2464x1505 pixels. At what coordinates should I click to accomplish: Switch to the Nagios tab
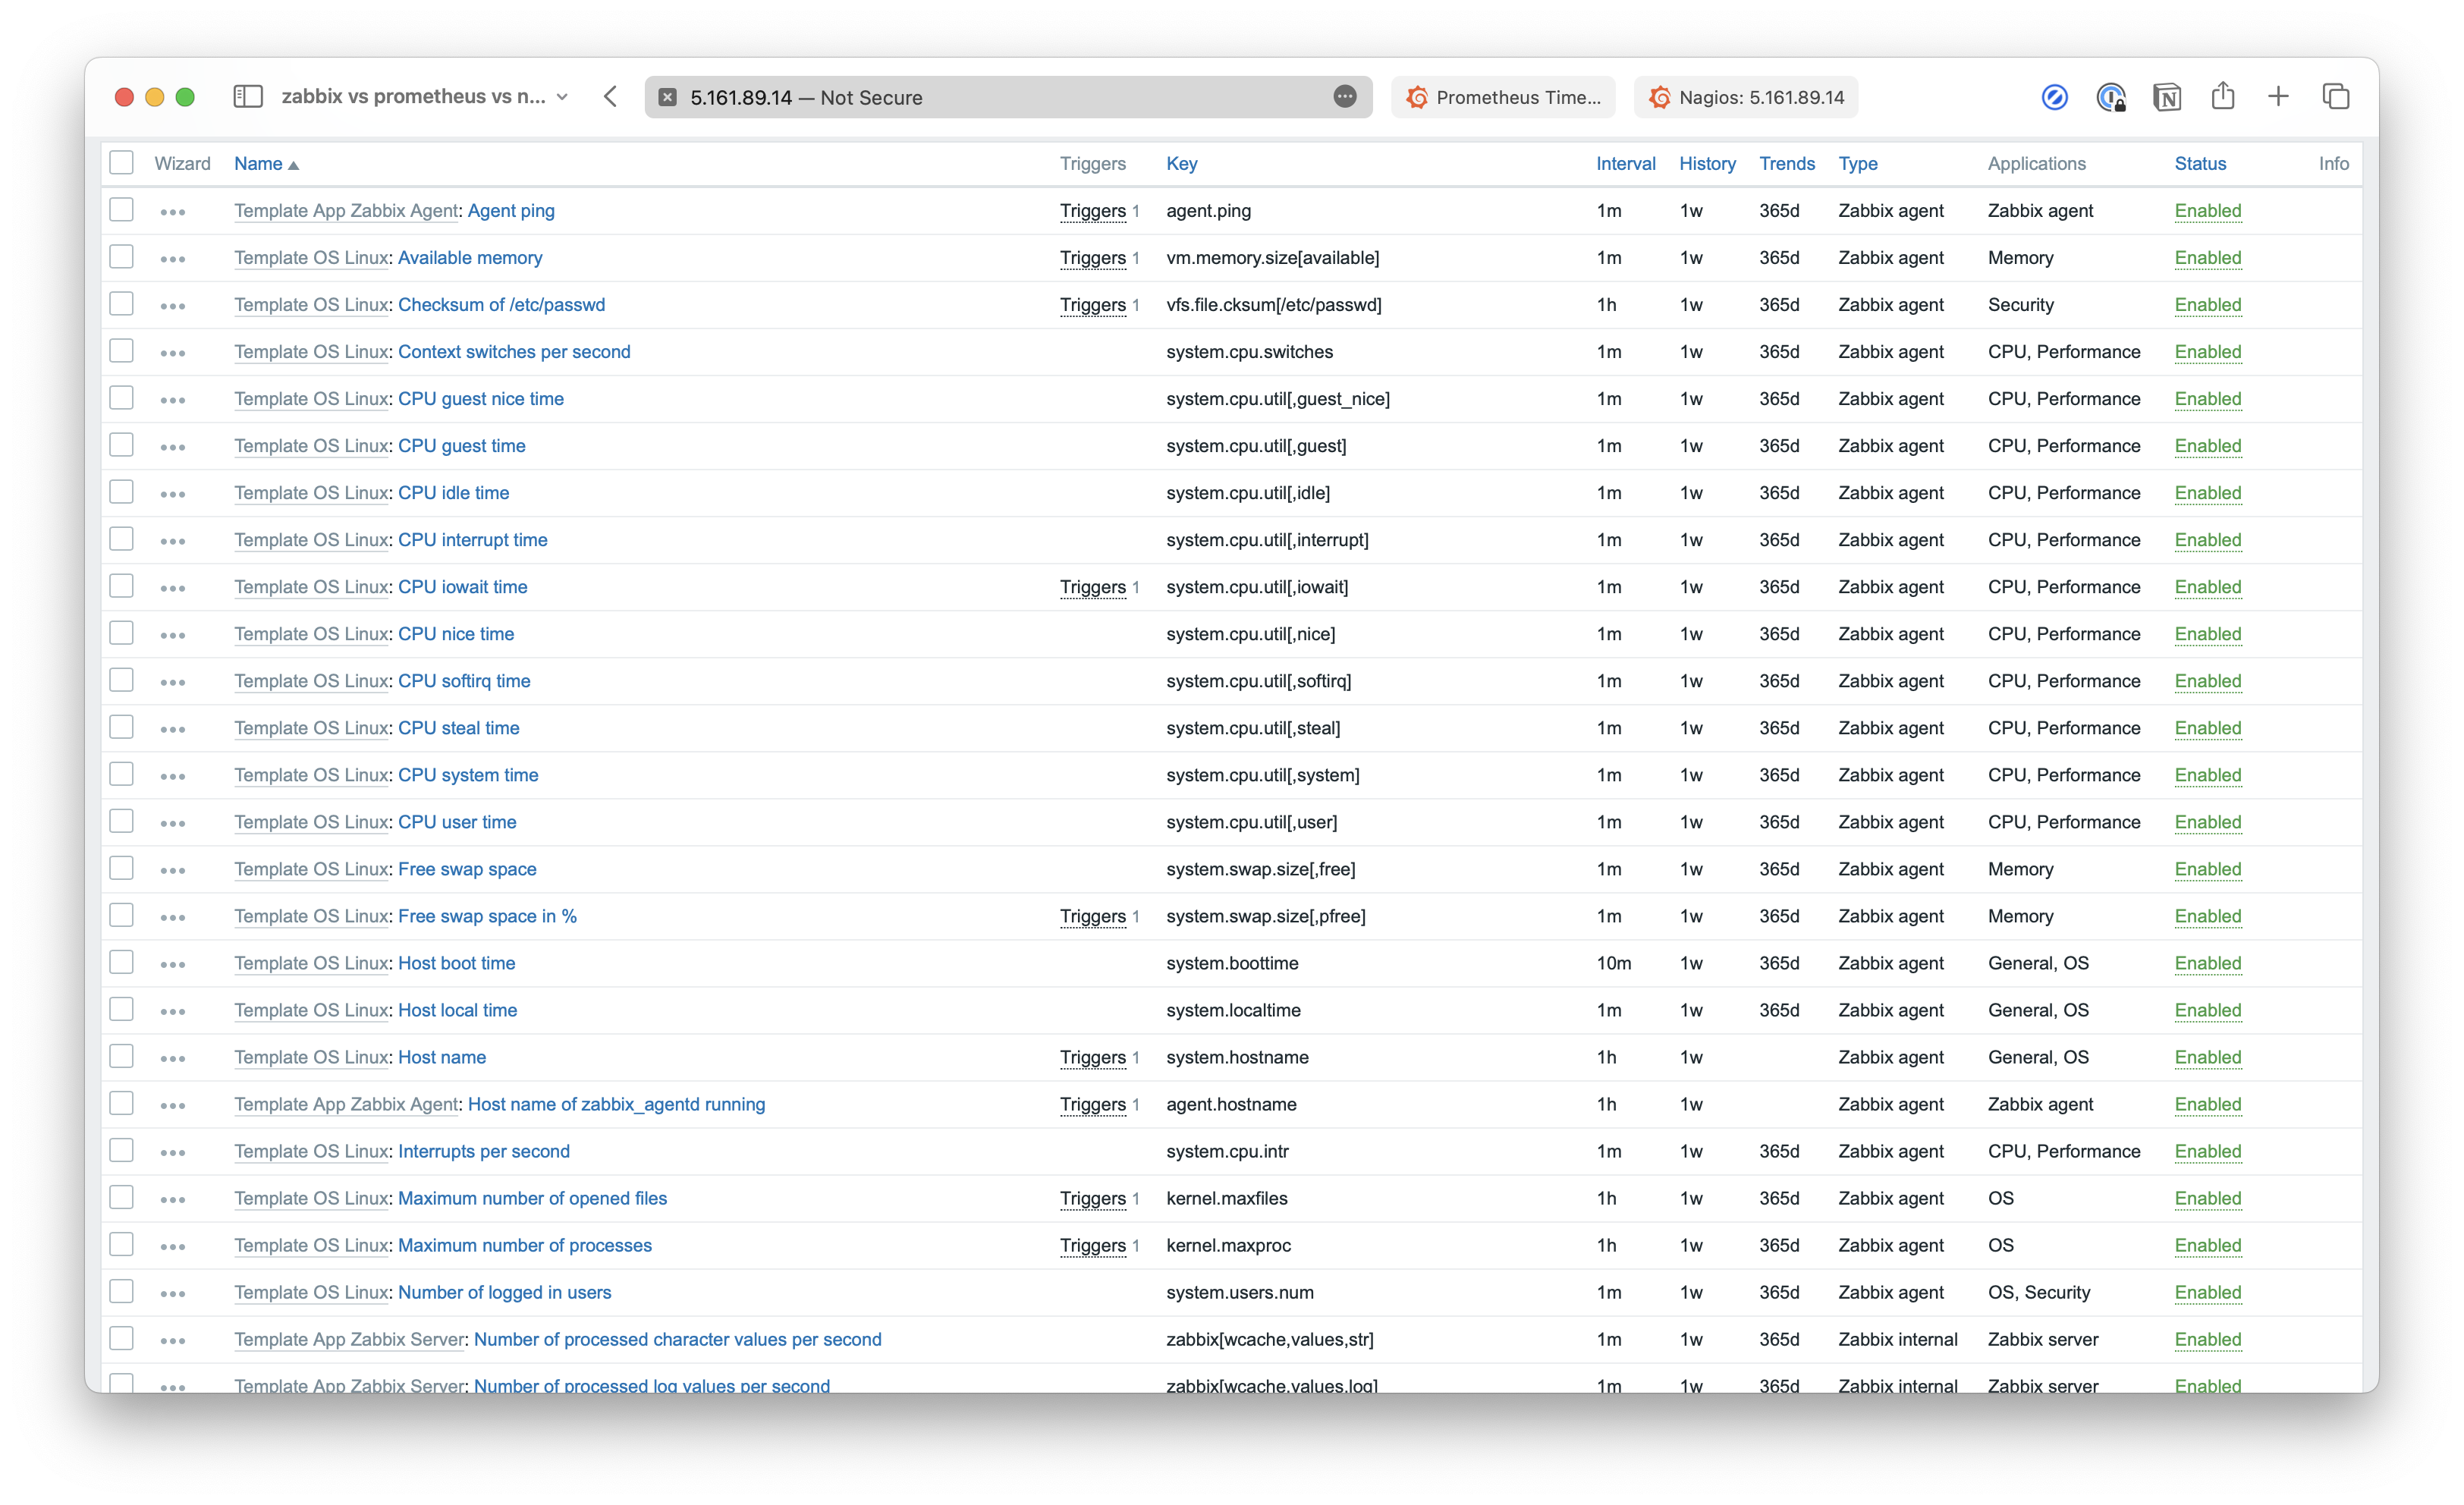1745,97
